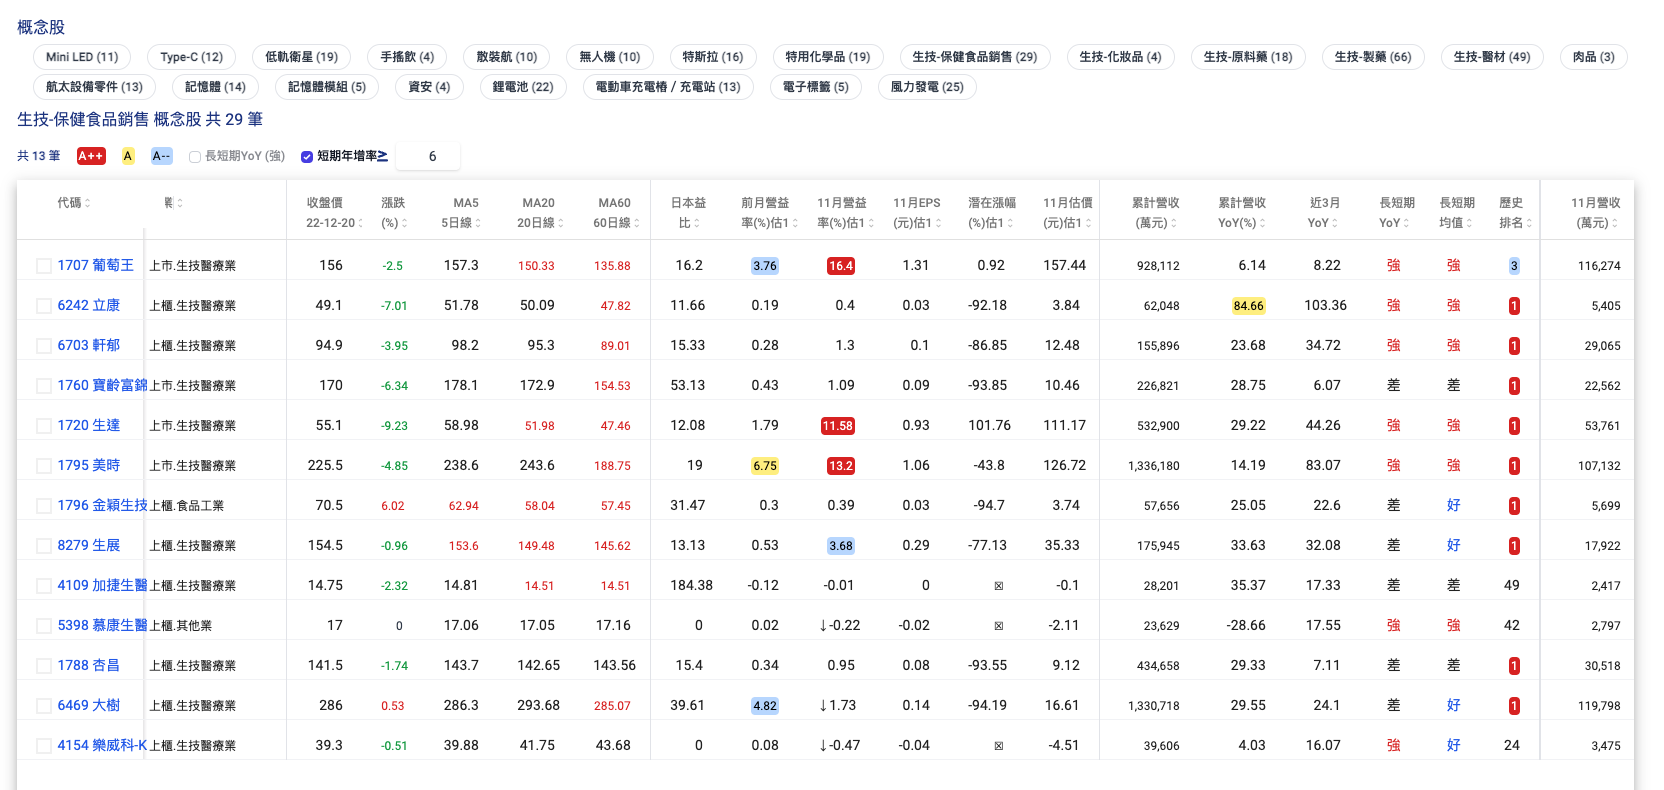Select 記憶體 (14) concept tag
The width and height of the screenshot is (1664, 790).
[215, 87]
